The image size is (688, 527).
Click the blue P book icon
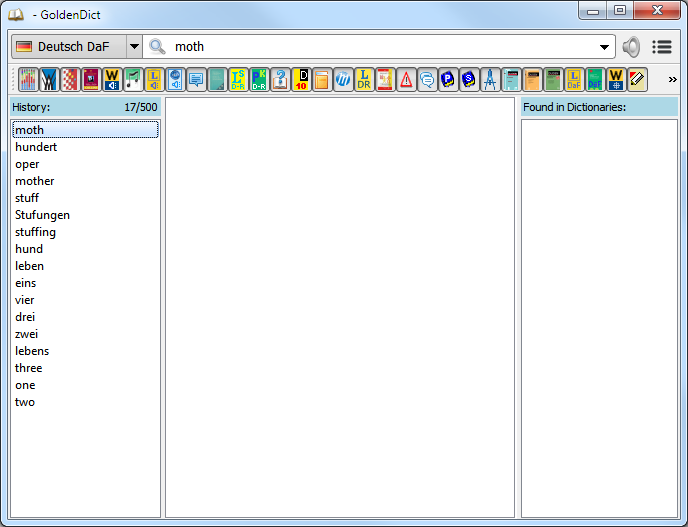(448, 79)
